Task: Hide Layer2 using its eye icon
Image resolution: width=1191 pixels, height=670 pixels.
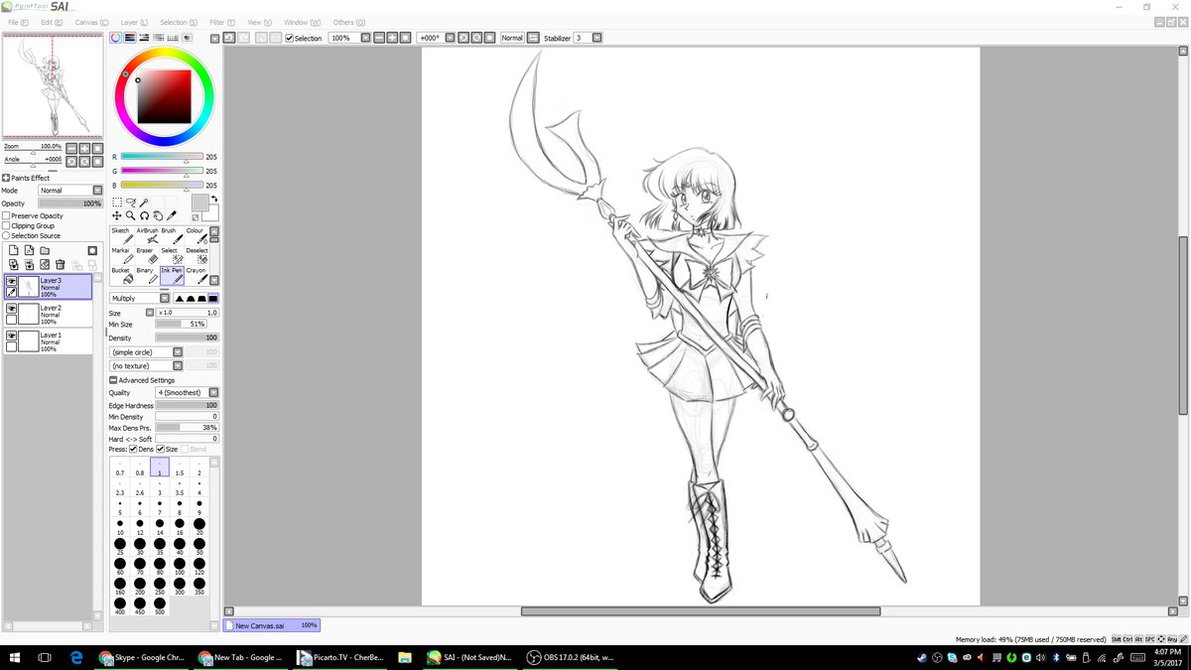Action: point(11,308)
